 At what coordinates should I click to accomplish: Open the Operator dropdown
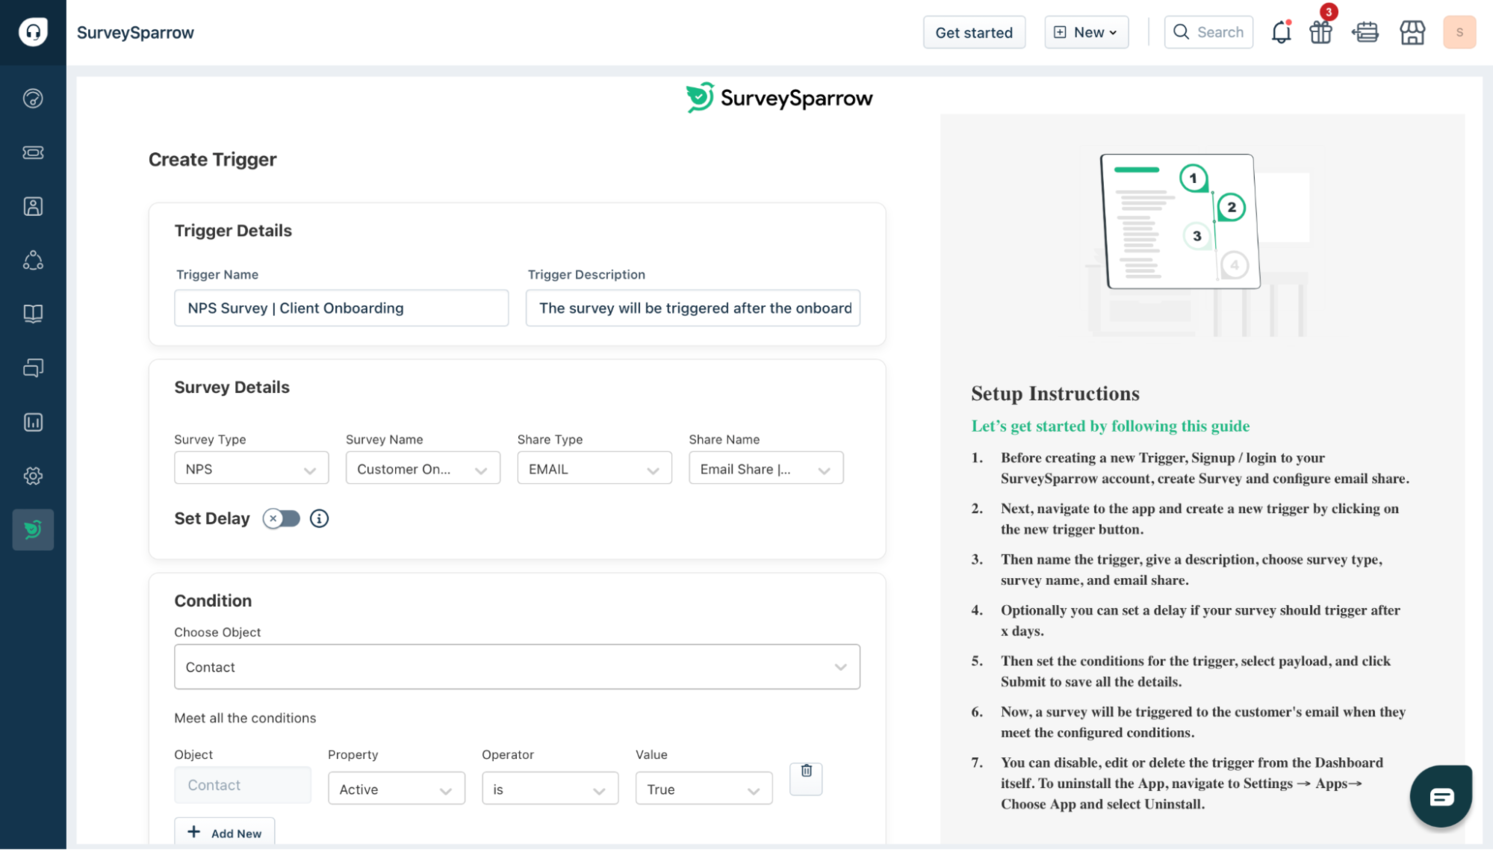[x=550, y=788]
